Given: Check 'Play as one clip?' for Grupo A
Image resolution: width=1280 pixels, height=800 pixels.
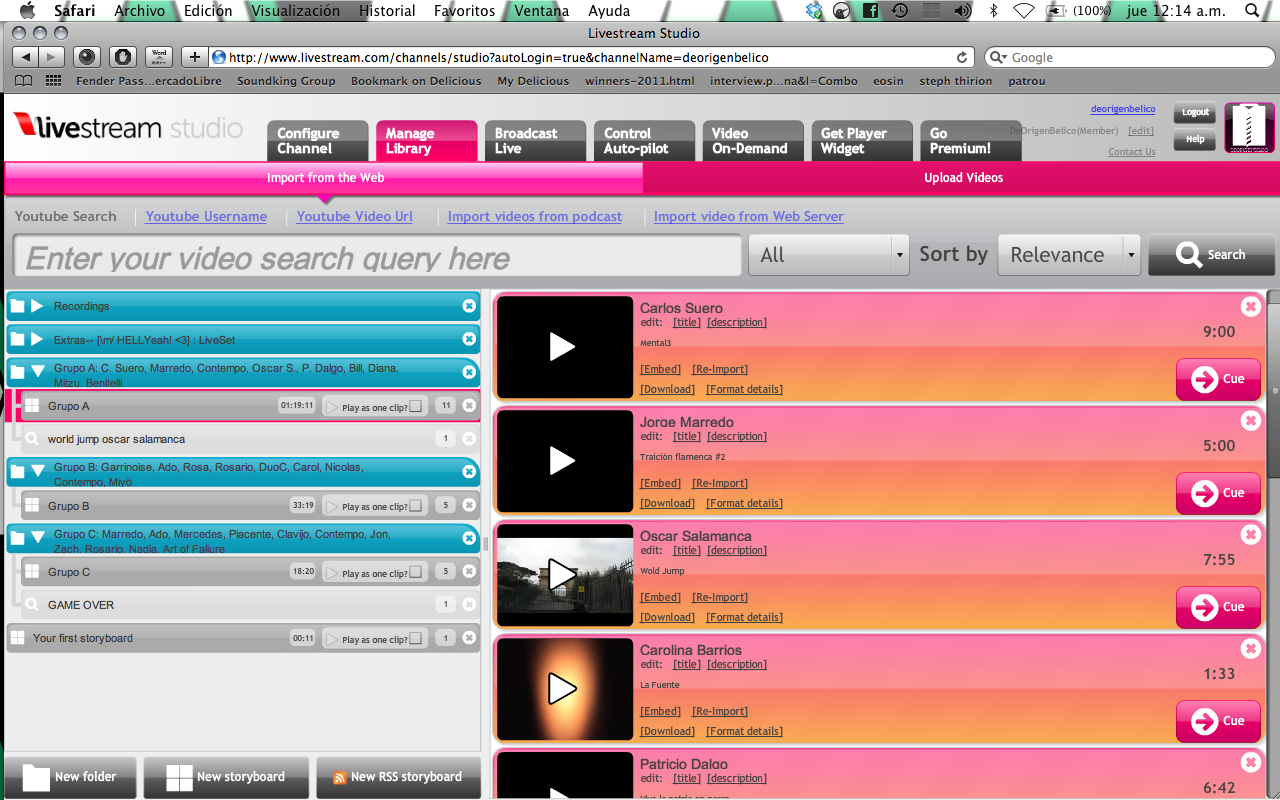Looking at the screenshot, I should (x=416, y=406).
